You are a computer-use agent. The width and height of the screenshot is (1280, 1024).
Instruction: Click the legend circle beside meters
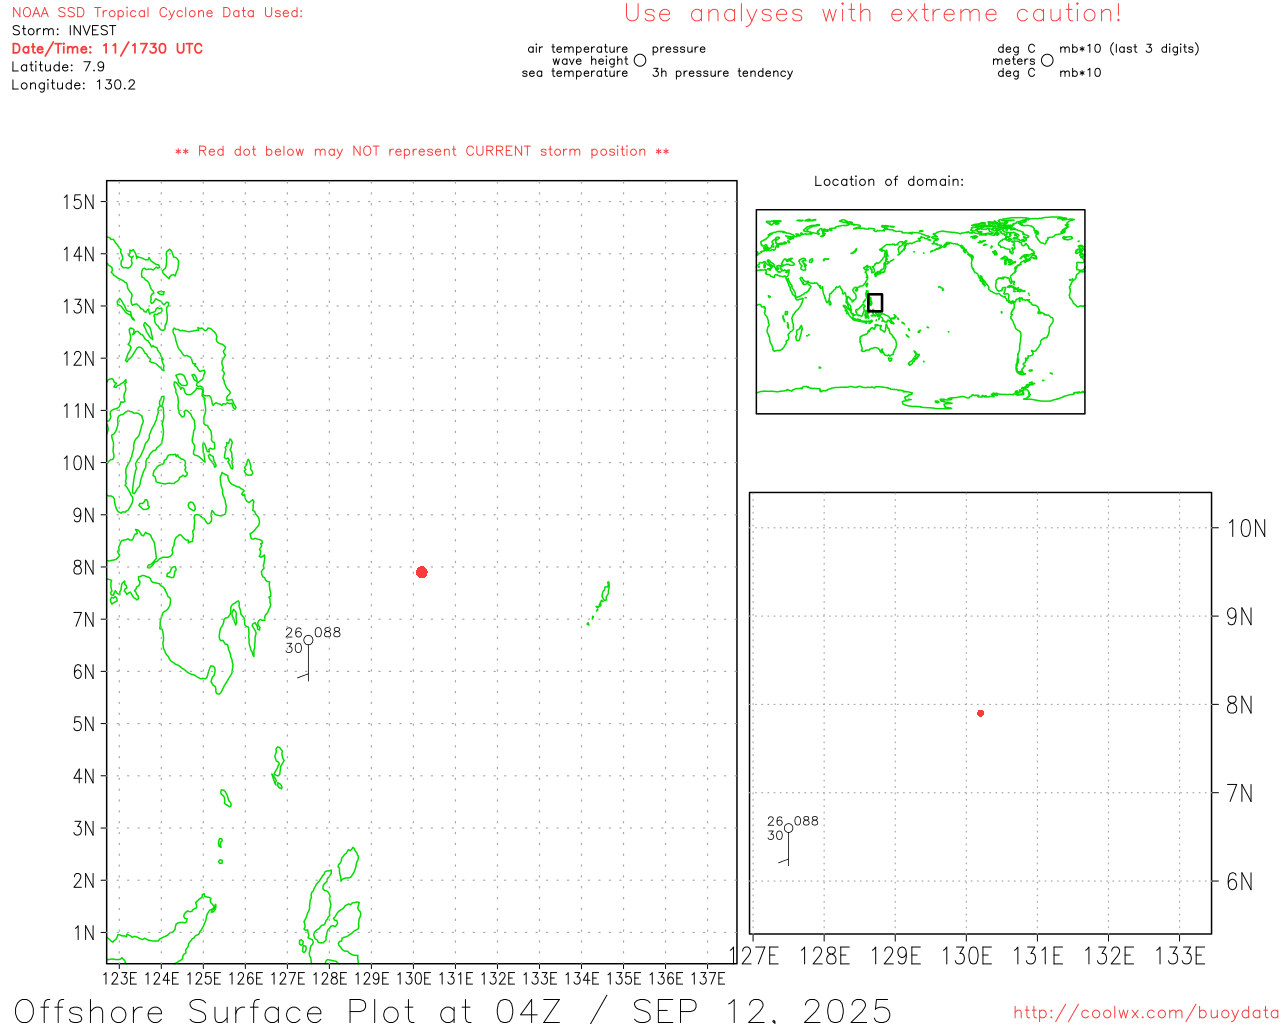tap(1047, 61)
